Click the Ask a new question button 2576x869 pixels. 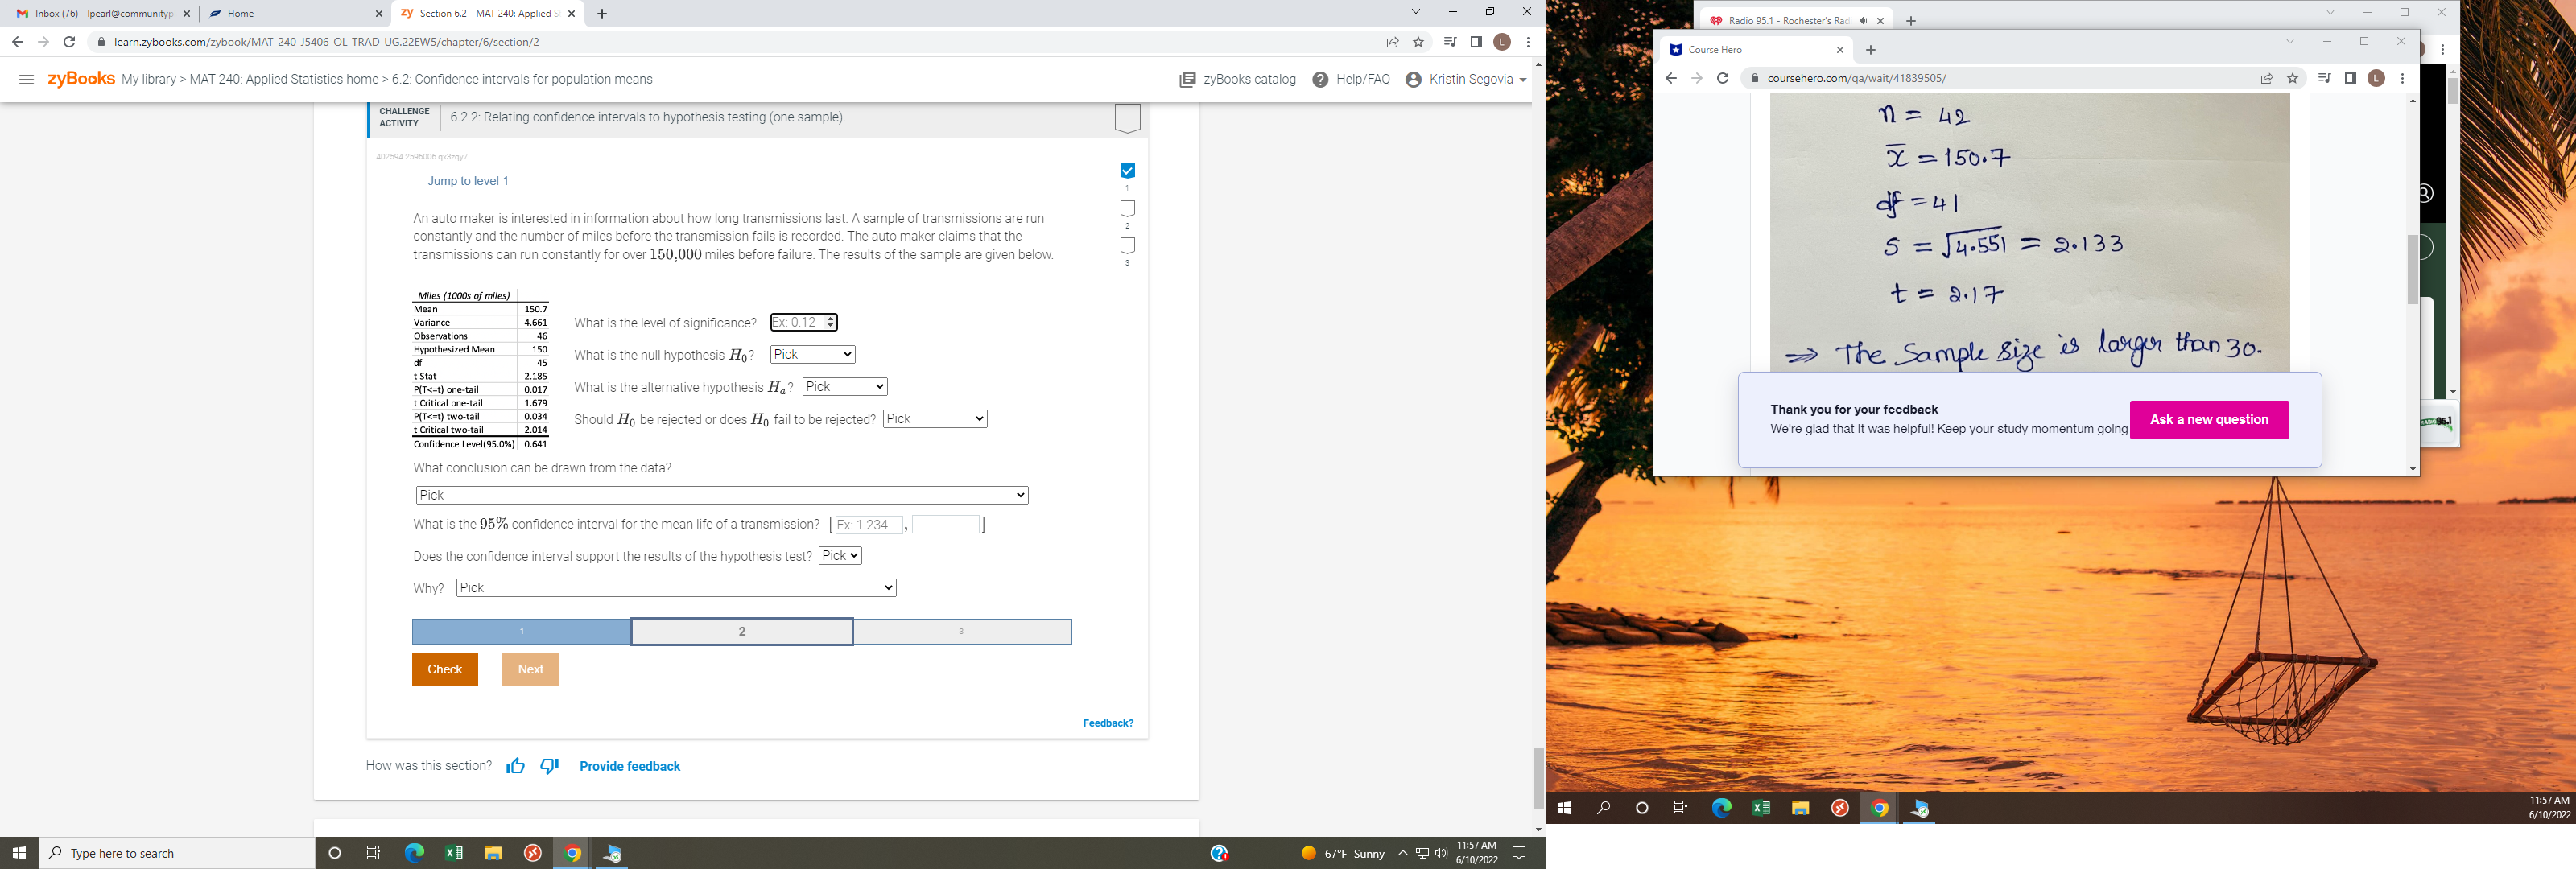pos(2210,419)
